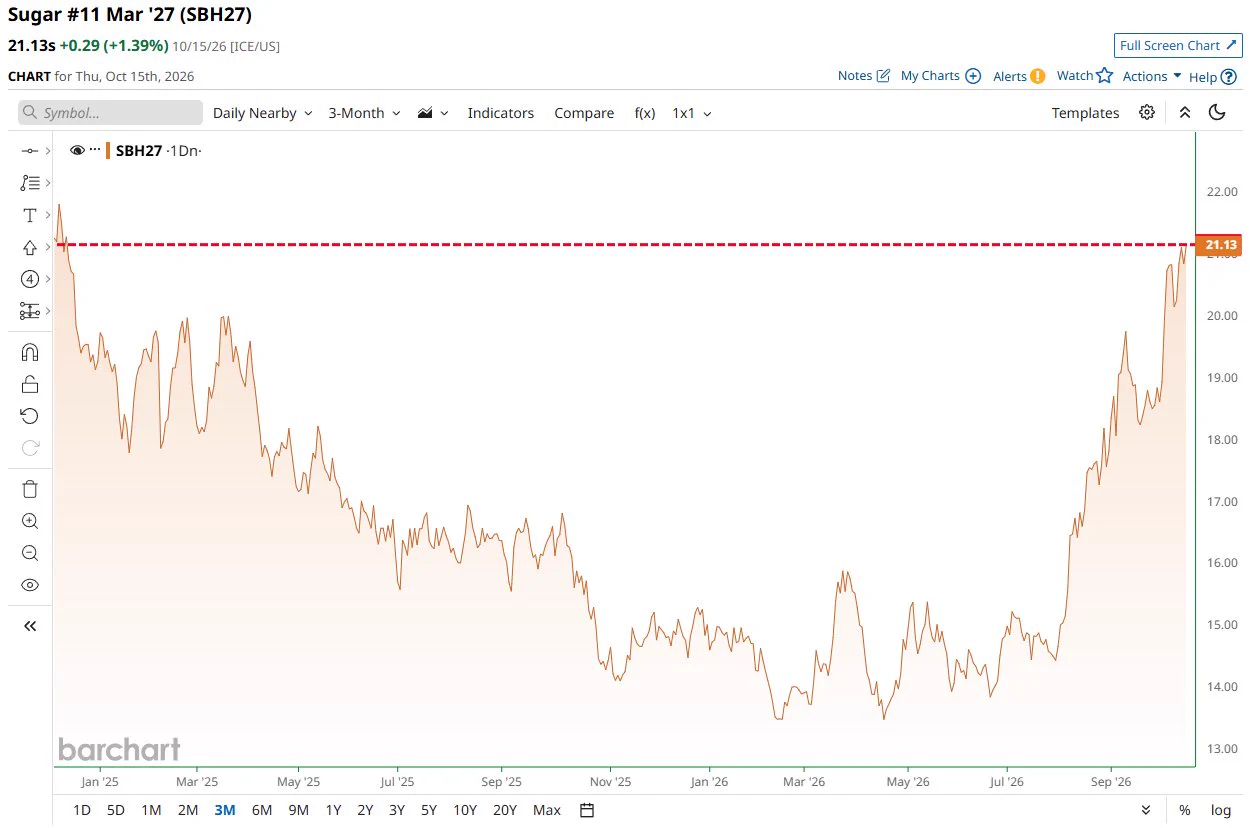
Task: Select the text annotation tool
Action: [30, 215]
